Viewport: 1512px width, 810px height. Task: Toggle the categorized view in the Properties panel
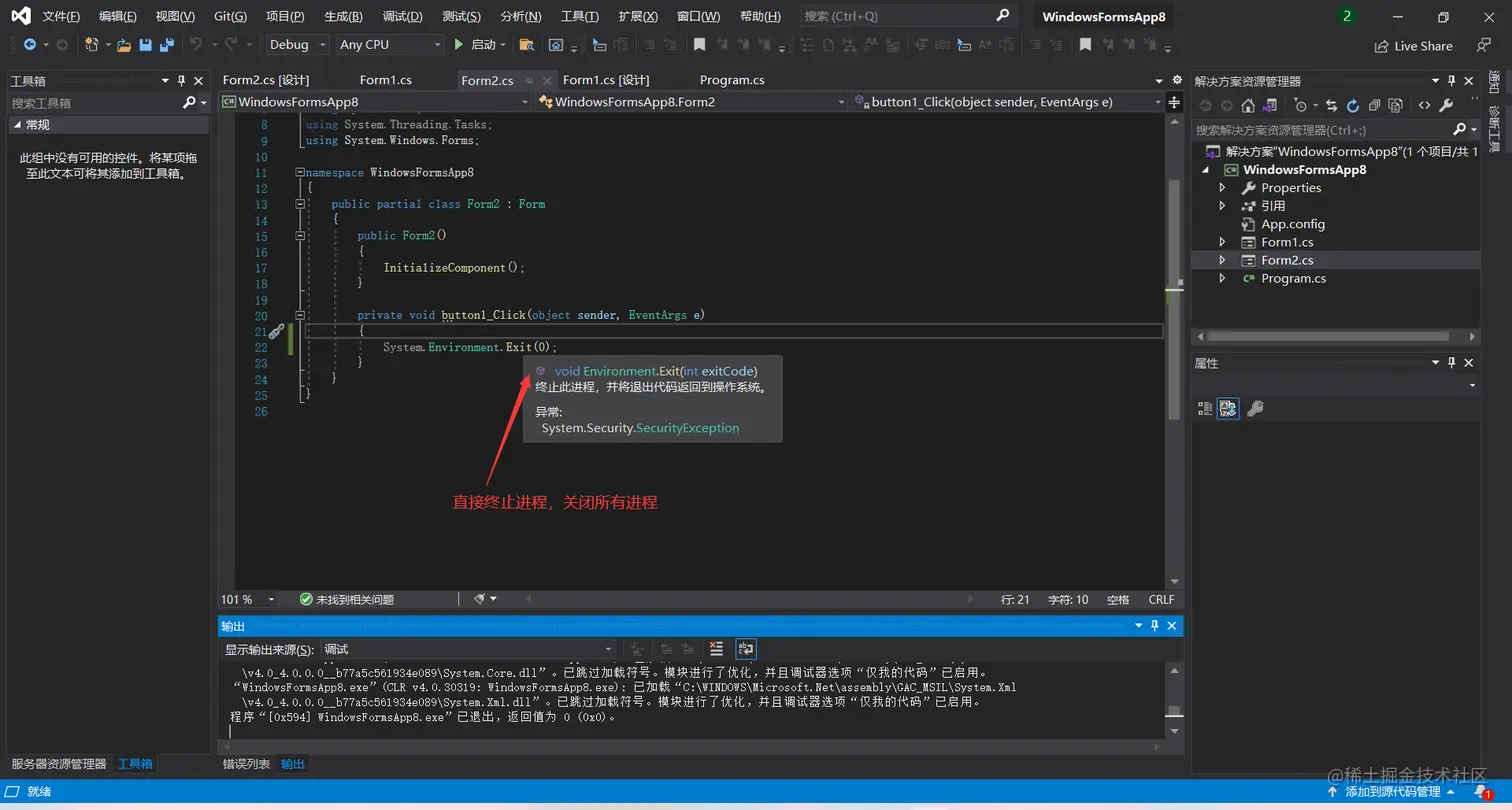(1205, 408)
